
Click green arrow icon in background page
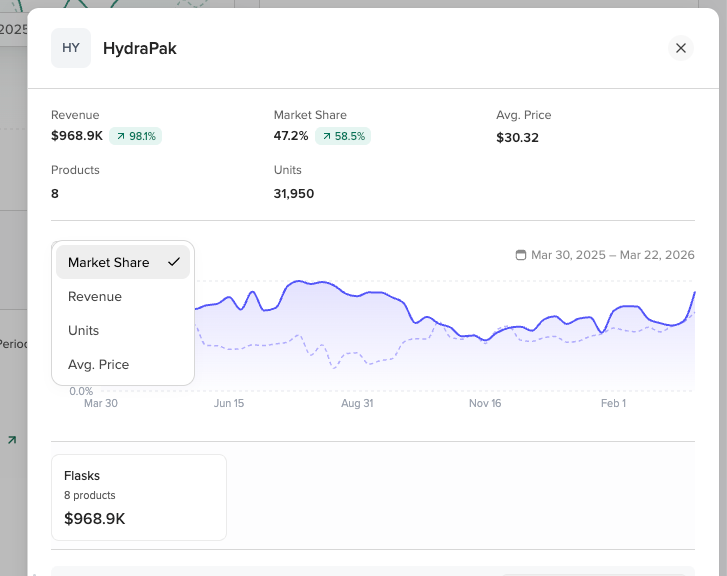point(12,440)
